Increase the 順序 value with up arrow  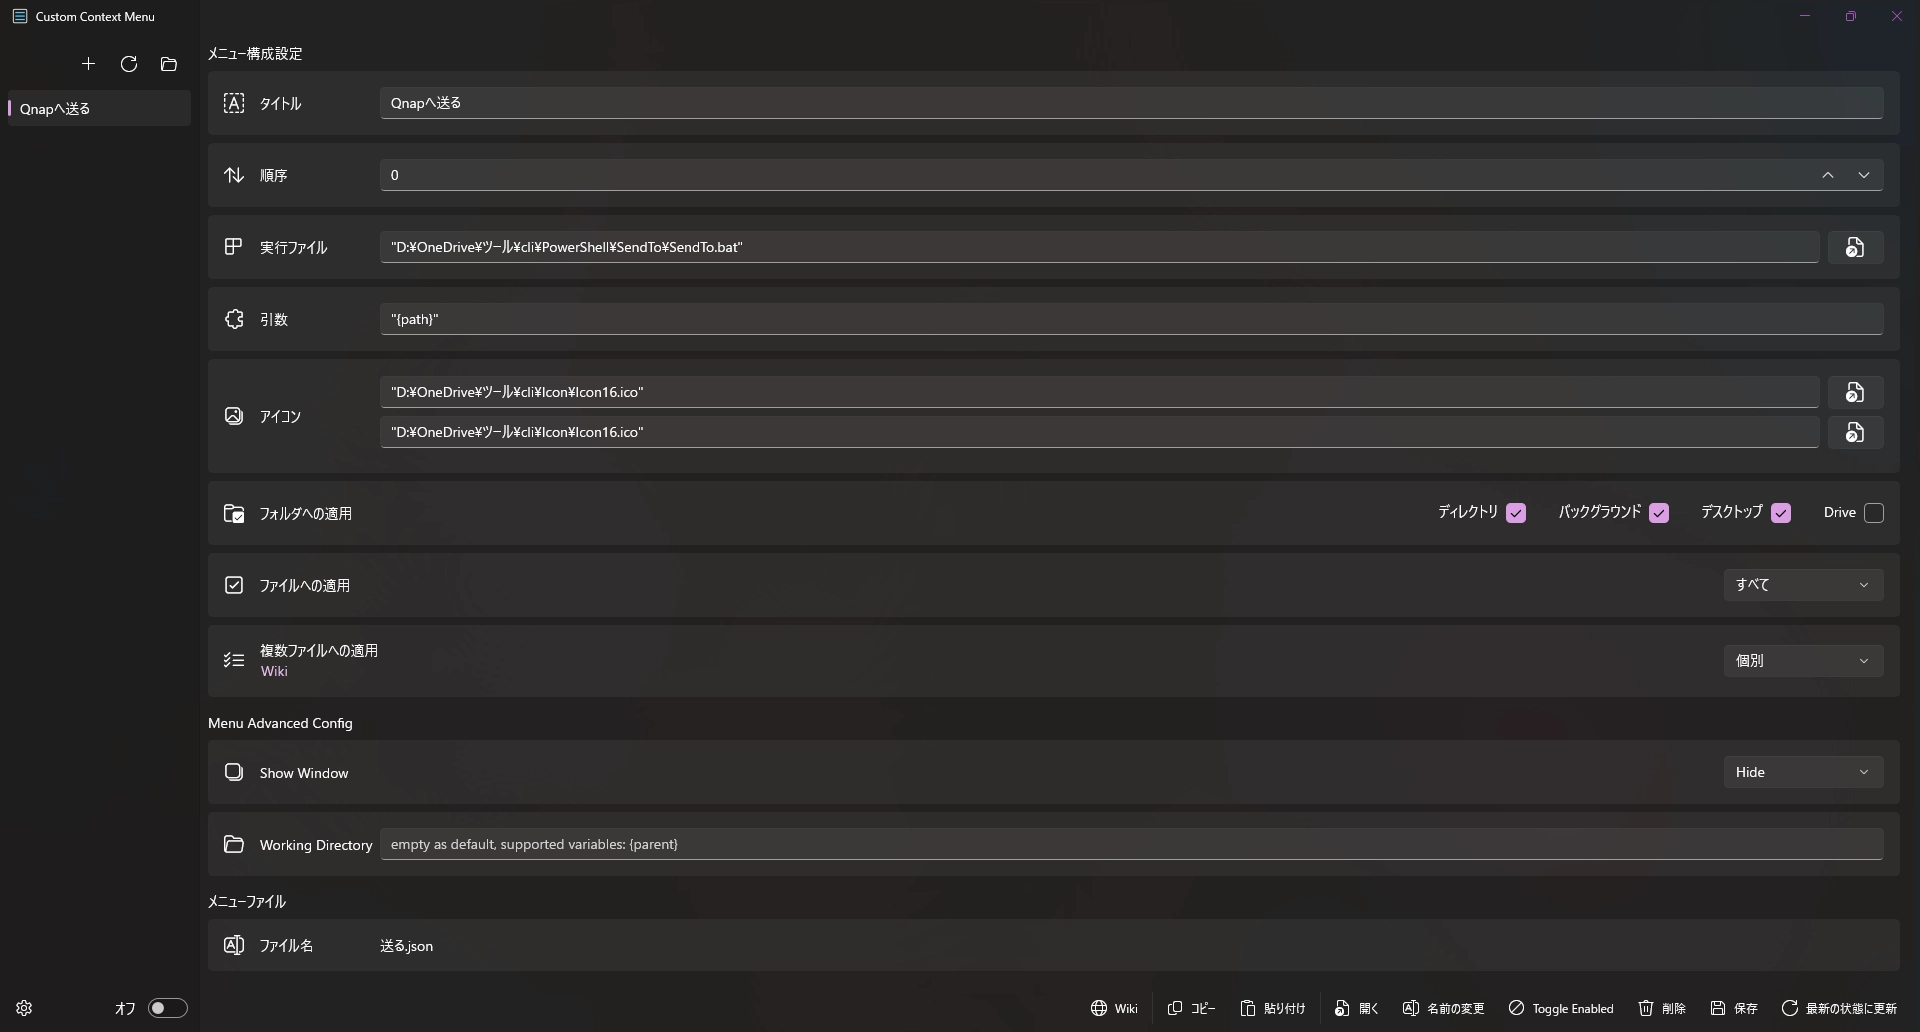(x=1828, y=175)
